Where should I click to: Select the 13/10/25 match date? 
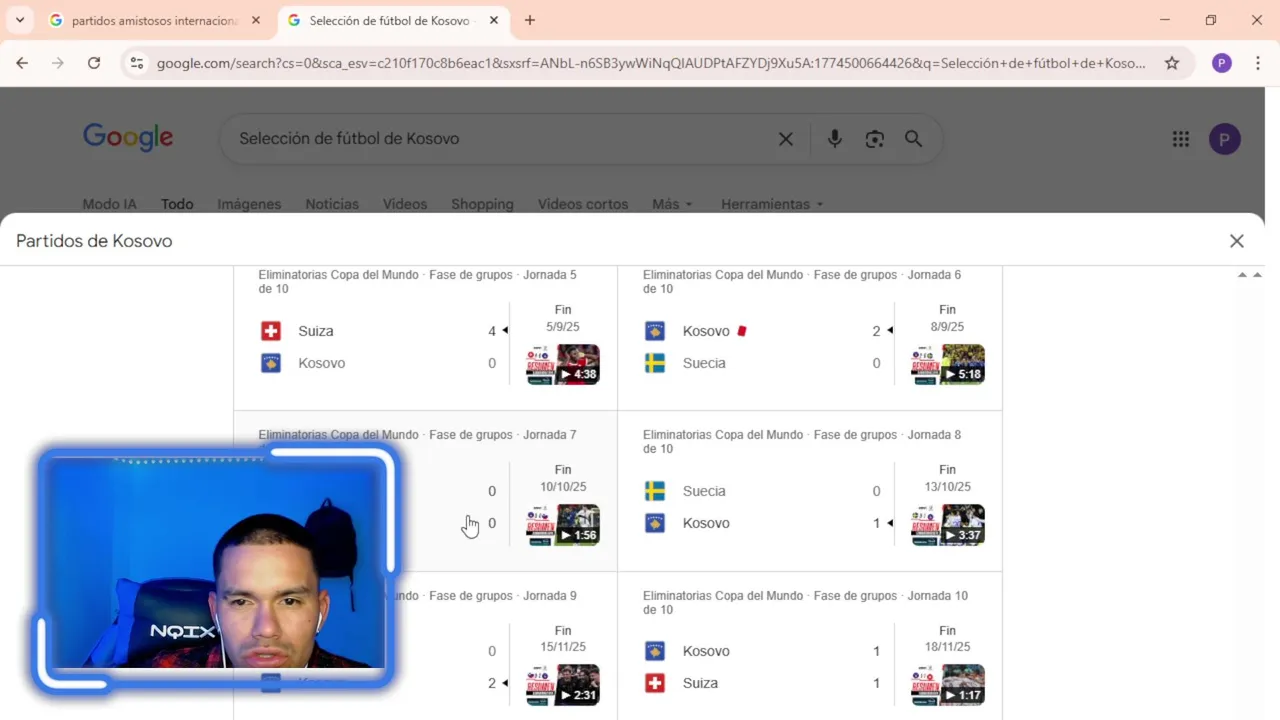[x=948, y=487]
